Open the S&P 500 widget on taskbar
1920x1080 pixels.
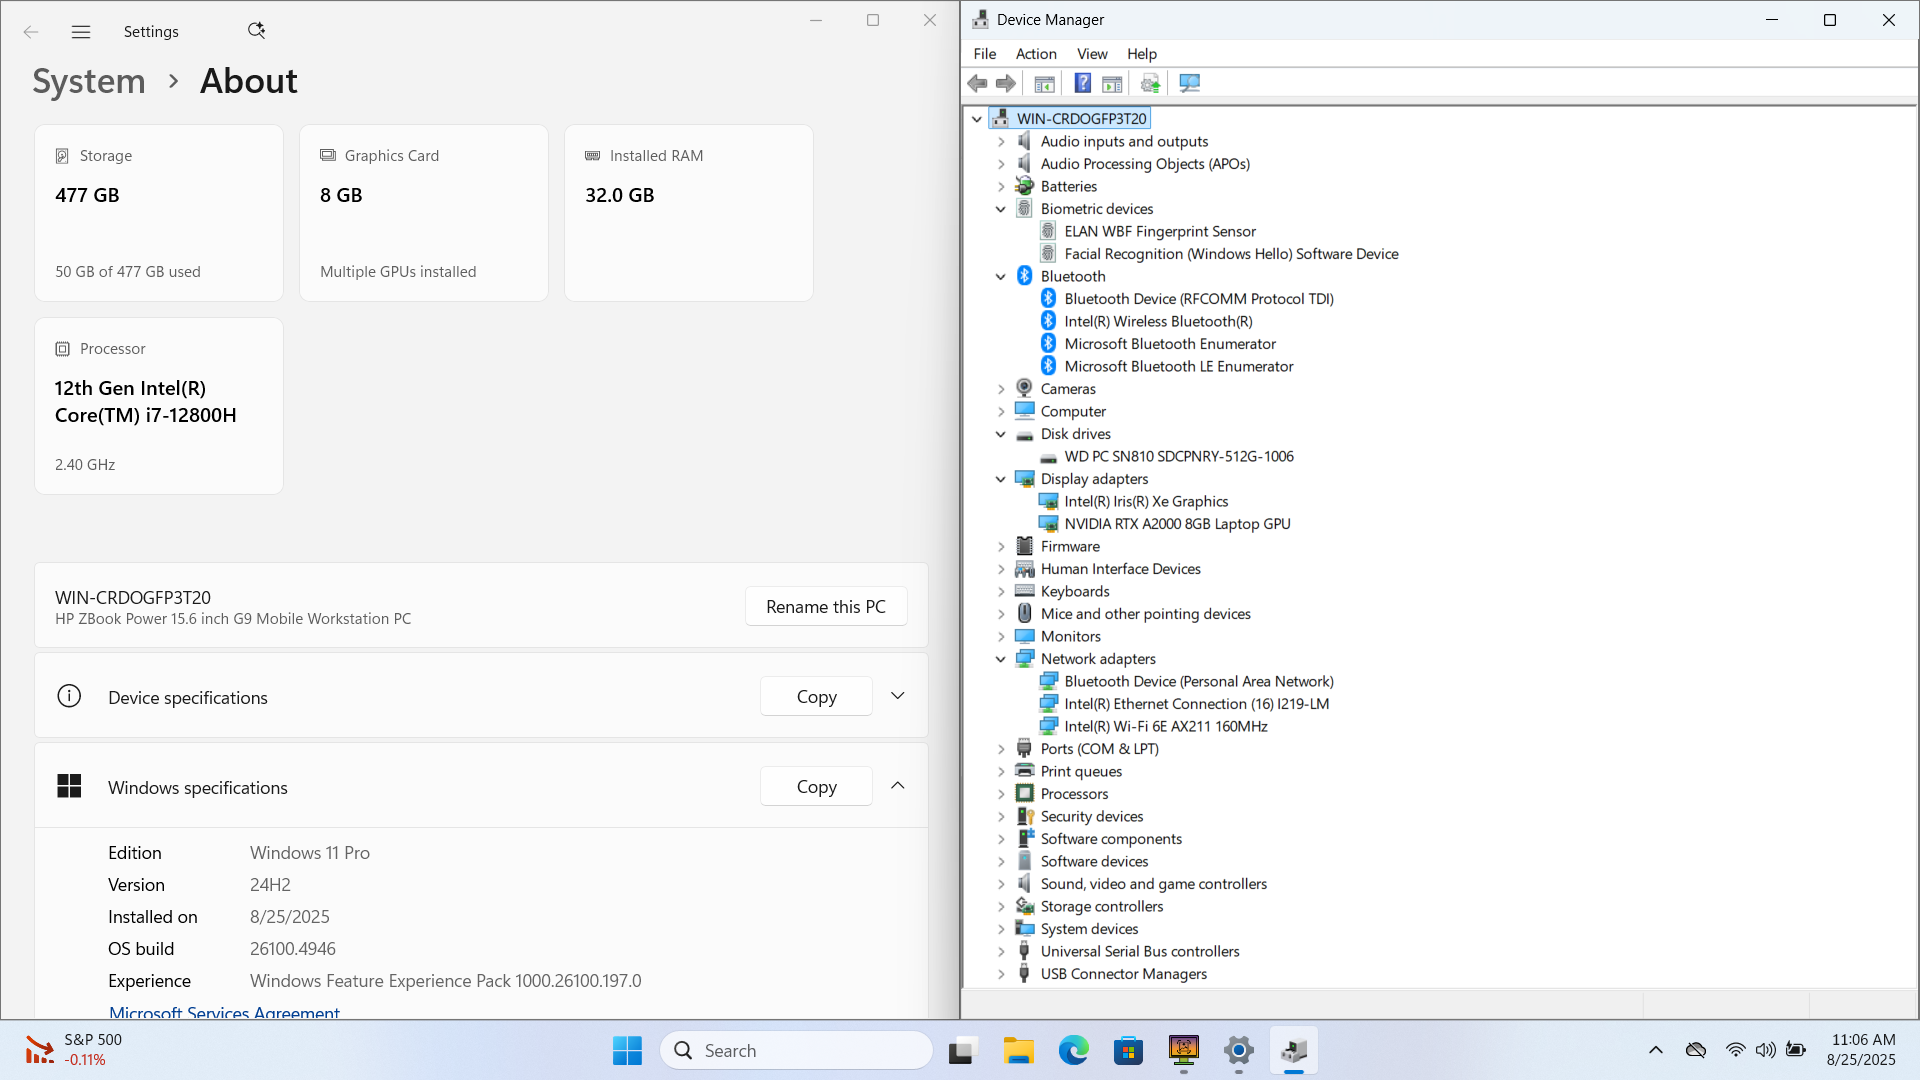73,1050
